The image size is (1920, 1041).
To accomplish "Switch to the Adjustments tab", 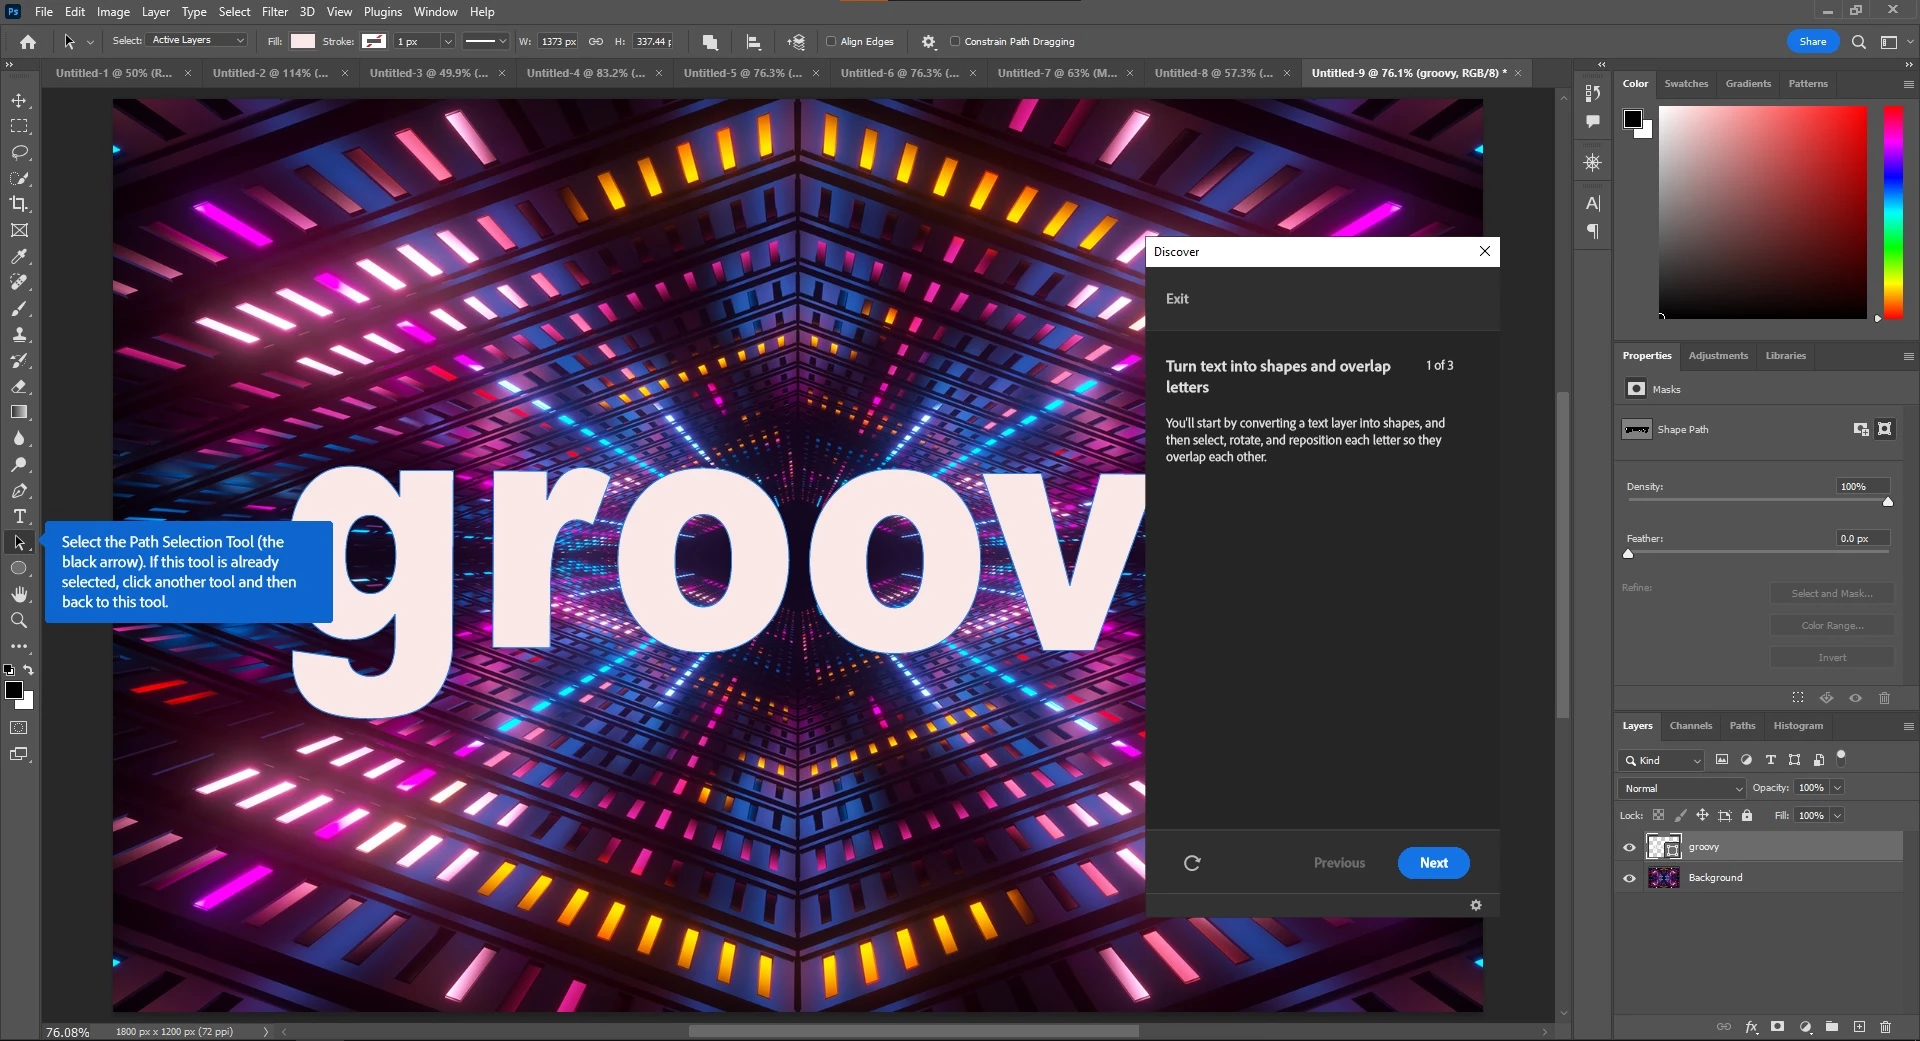I will (x=1718, y=356).
